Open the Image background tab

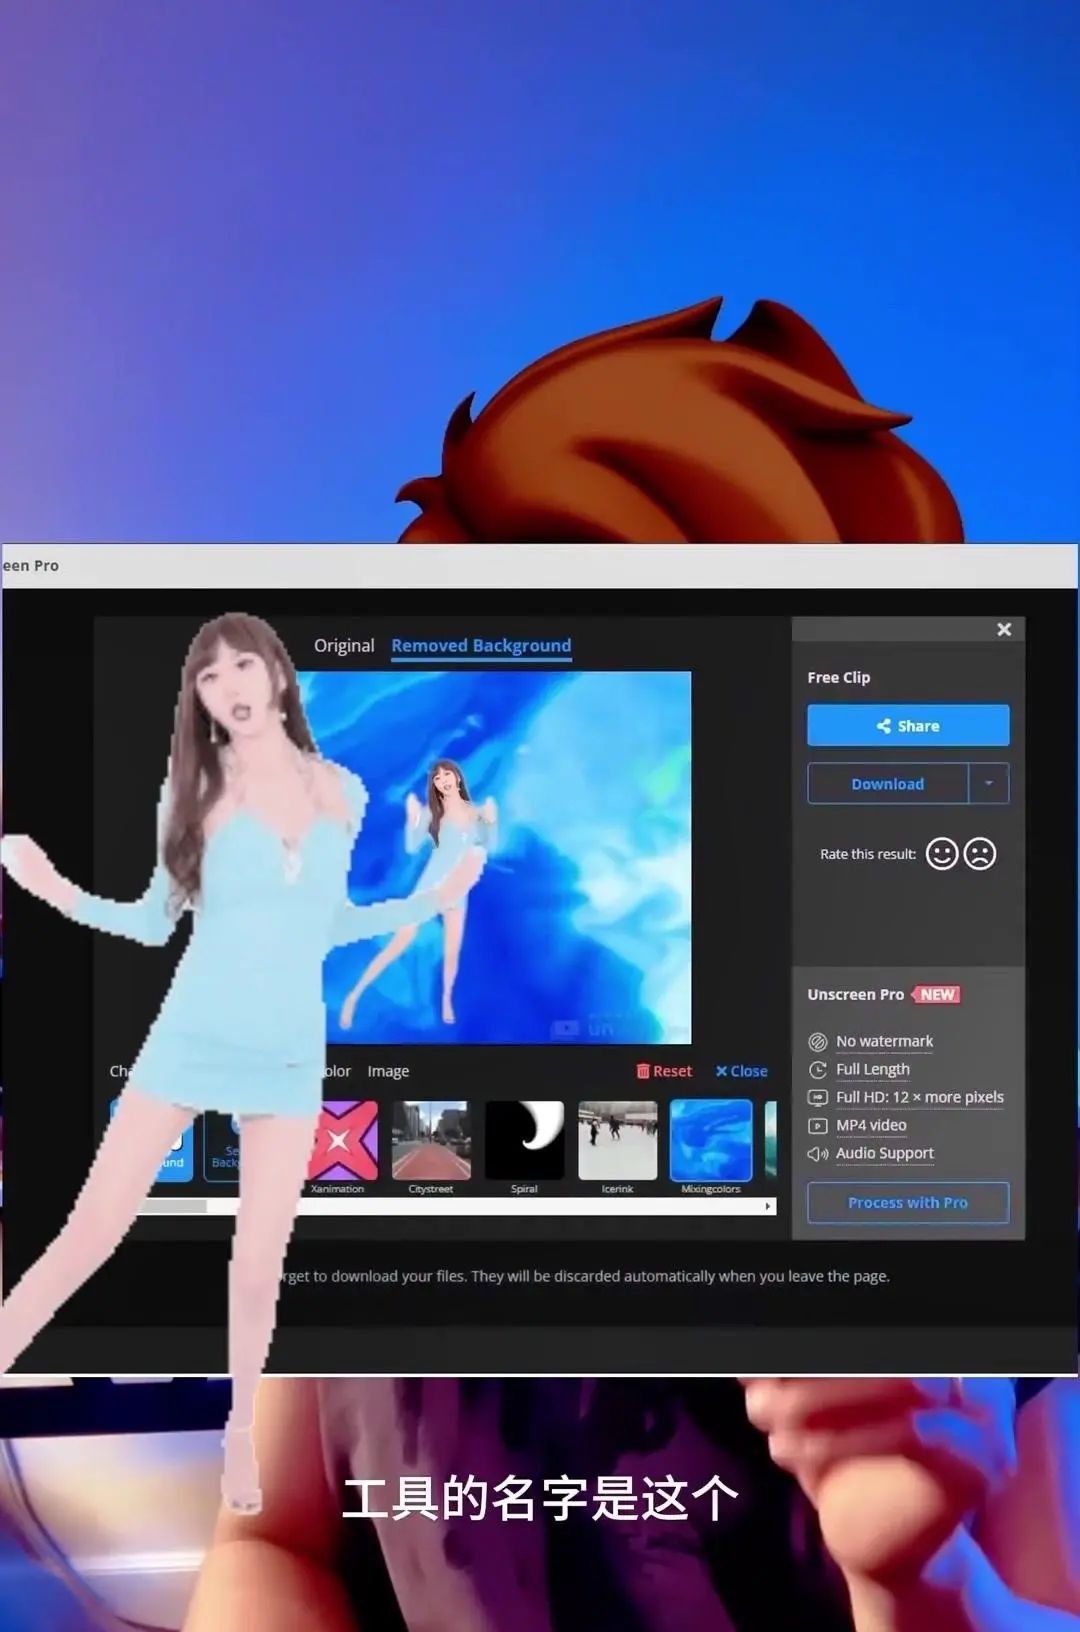pyautogui.click(x=388, y=1071)
